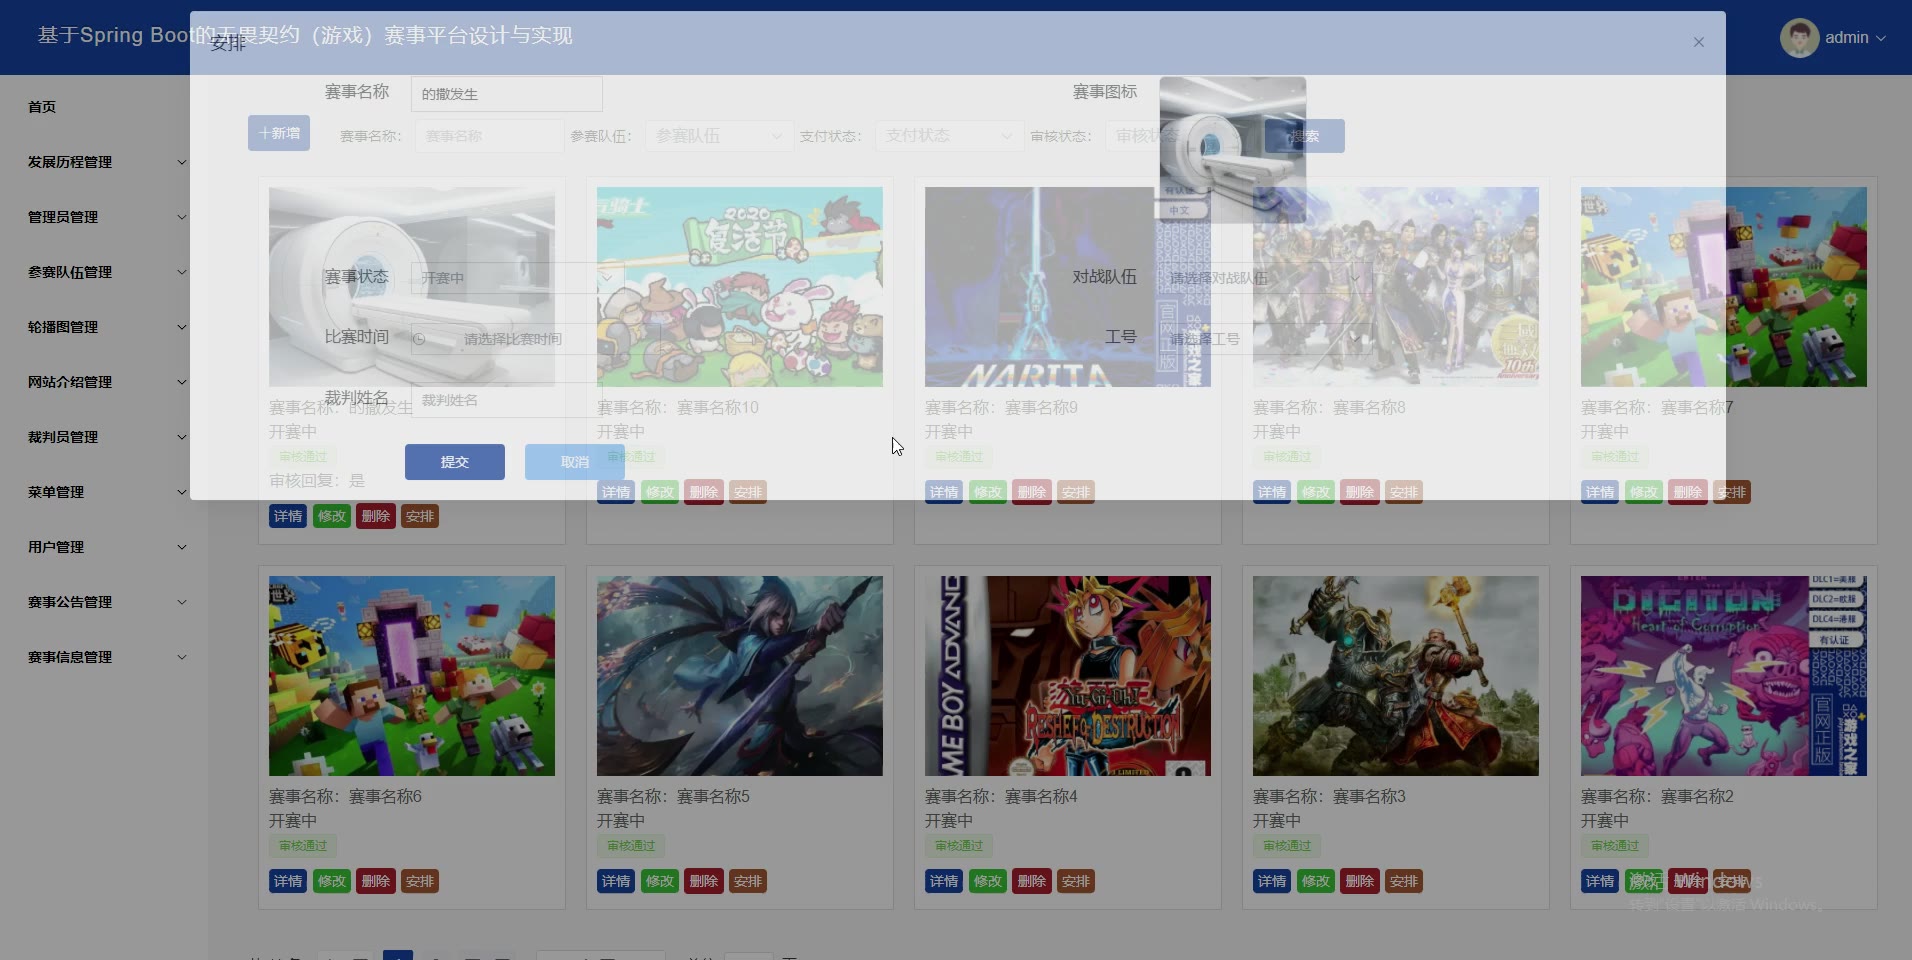Click 修改 for 赛事名称5

click(660, 881)
